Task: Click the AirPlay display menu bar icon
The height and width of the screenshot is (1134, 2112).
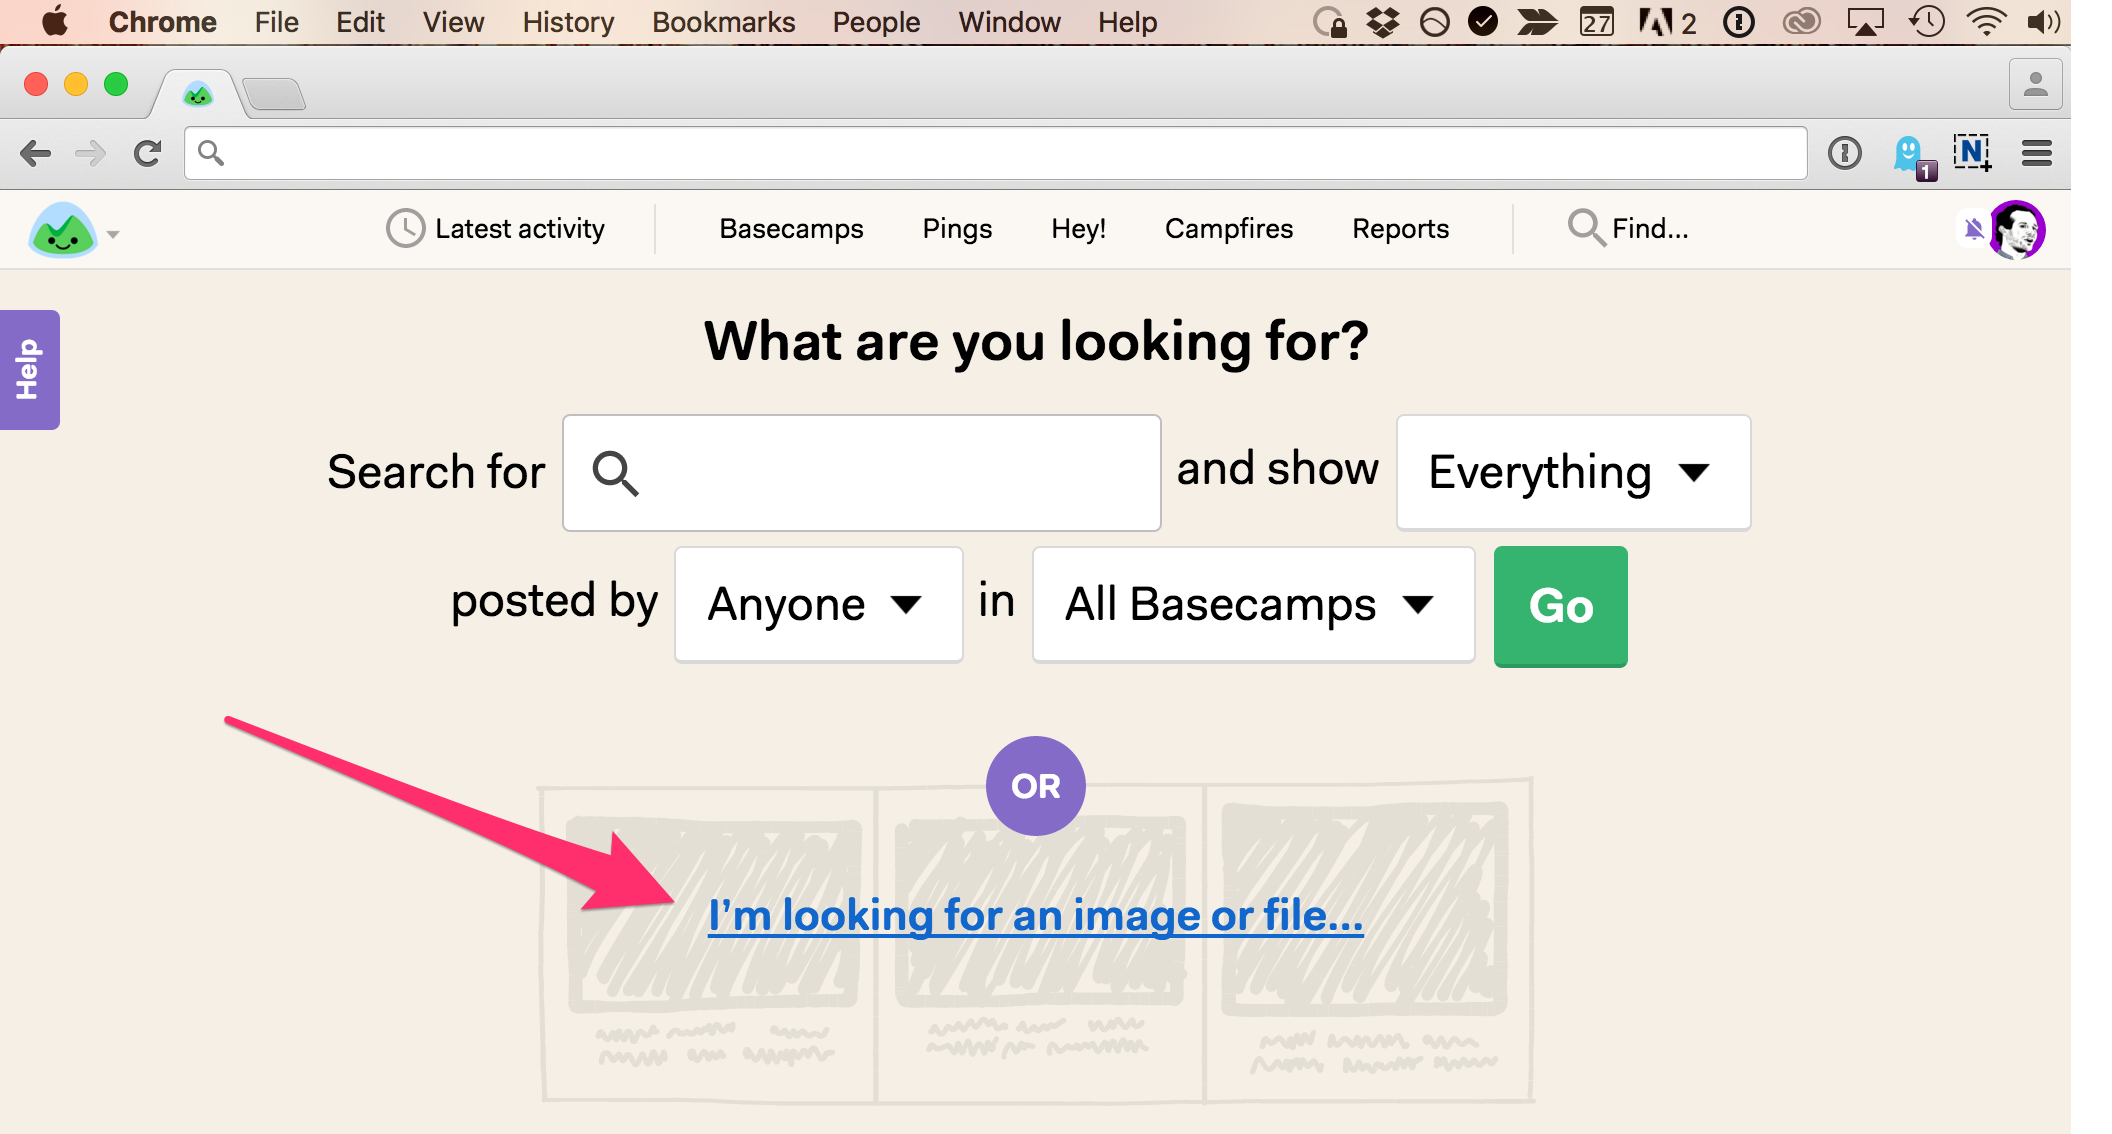Action: [x=1865, y=21]
